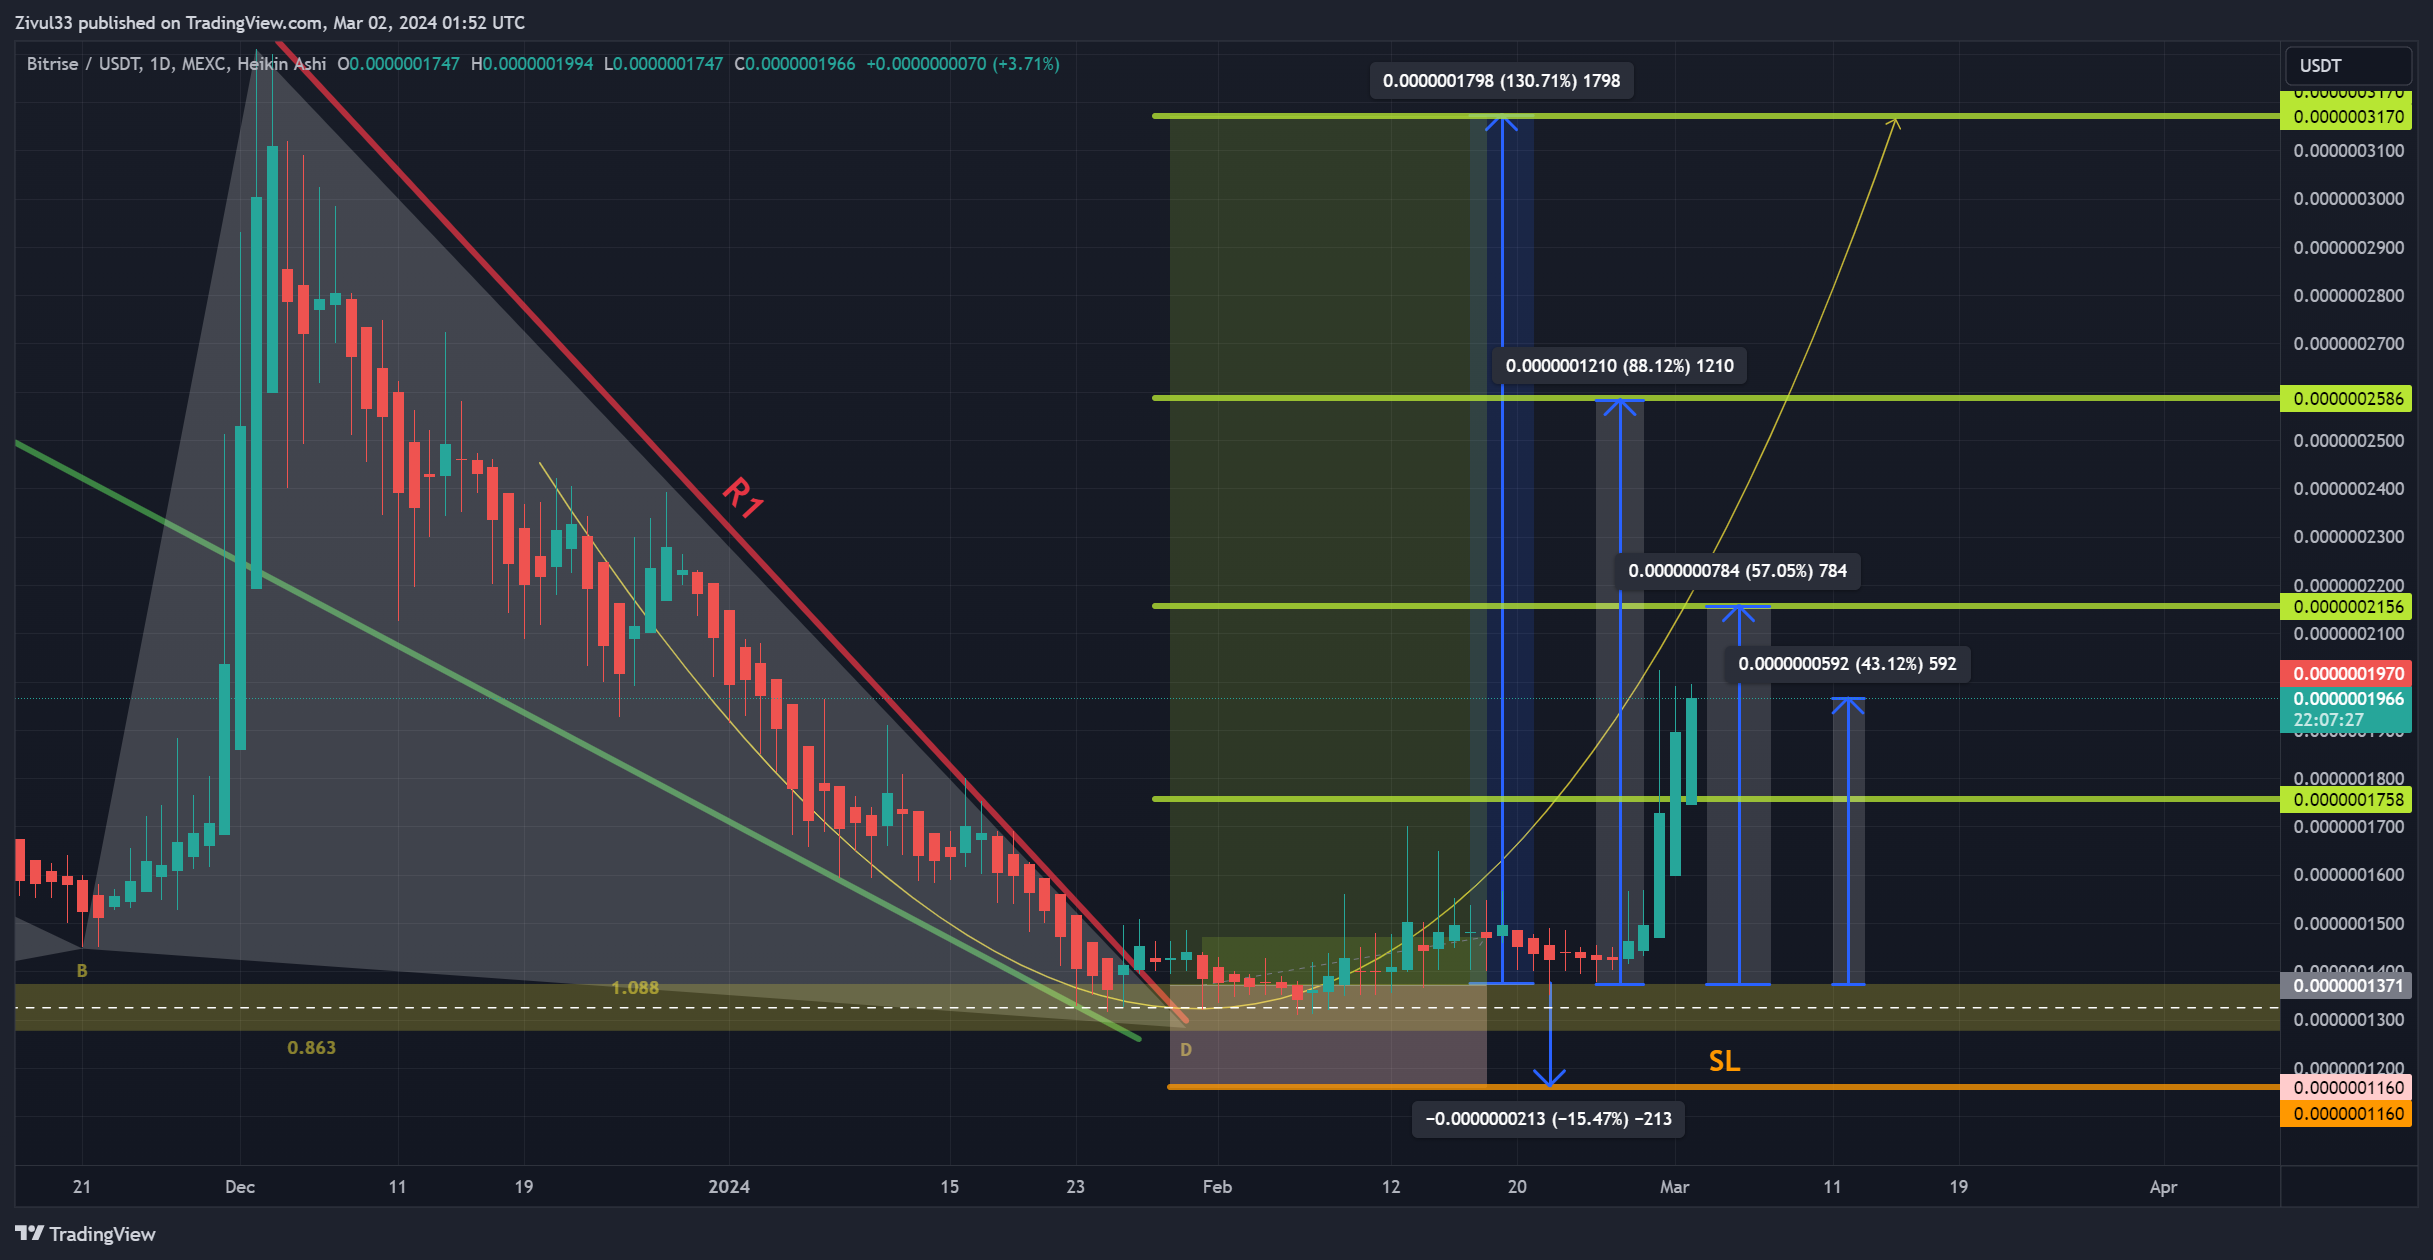
Task: Click the 57.05% measurement tooltip
Action: [x=1737, y=571]
